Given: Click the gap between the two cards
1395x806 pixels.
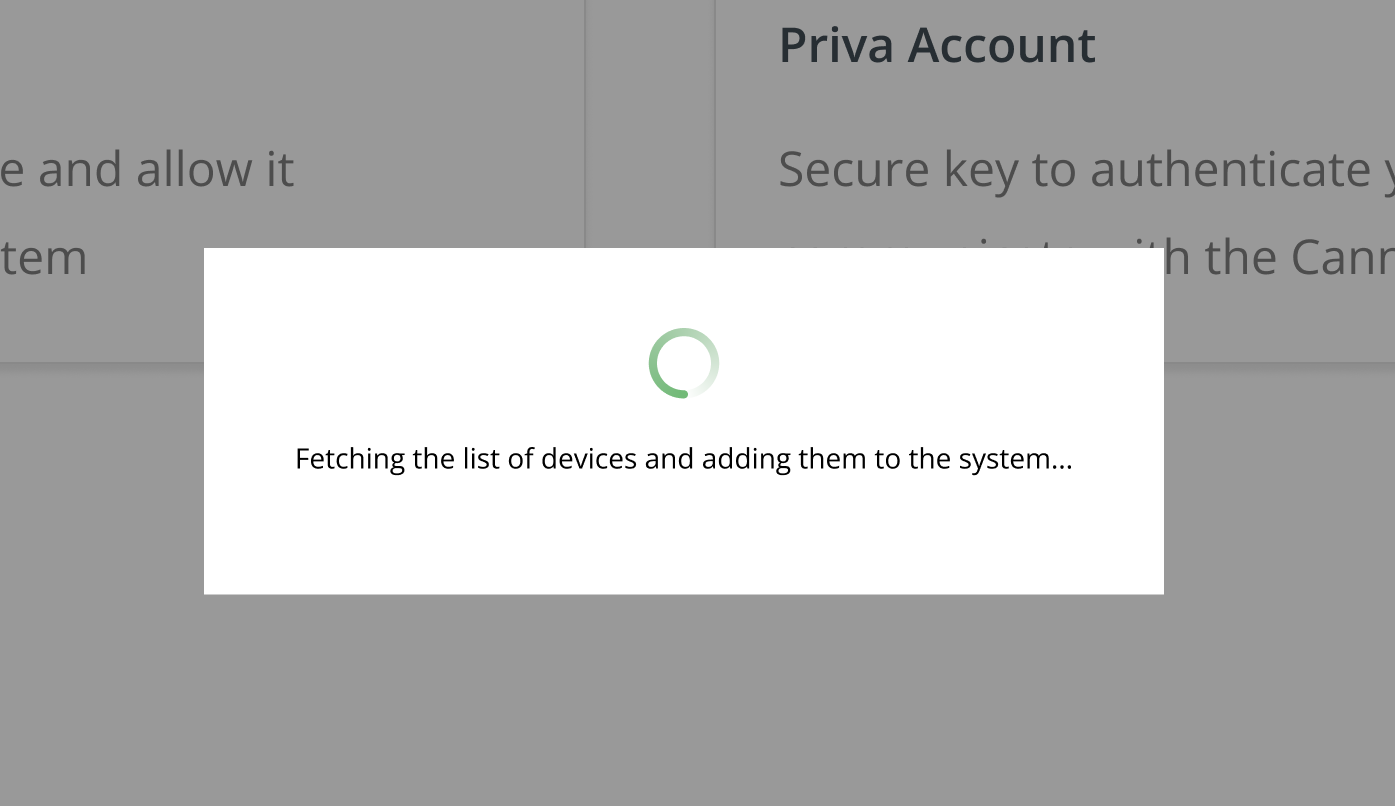Looking at the screenshot, I should pos(650,150).
